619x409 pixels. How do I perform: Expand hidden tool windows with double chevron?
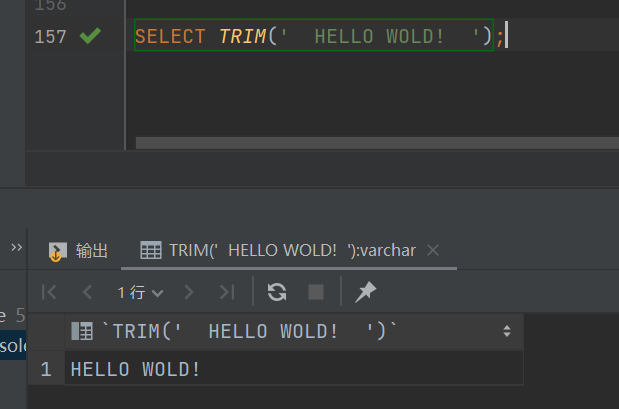pyautogui.click(x=17, y=248)
